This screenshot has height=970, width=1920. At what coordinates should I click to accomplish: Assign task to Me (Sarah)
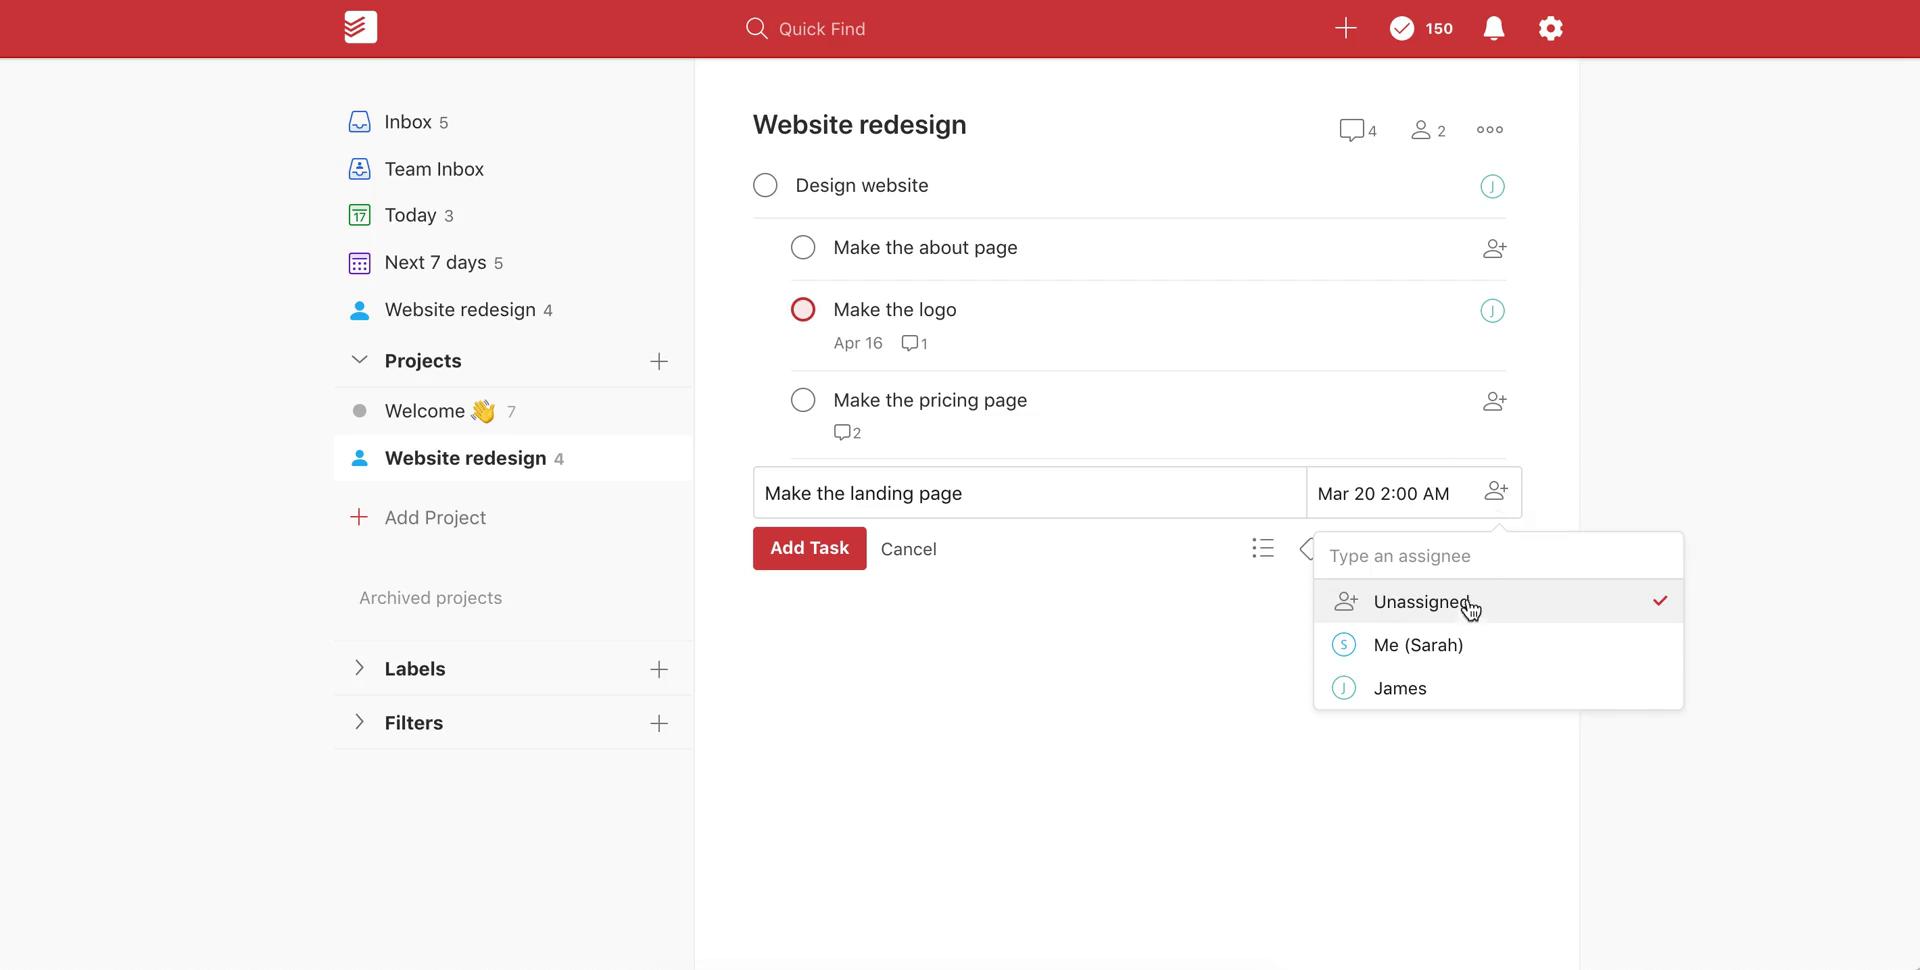tap(1498, 645)
